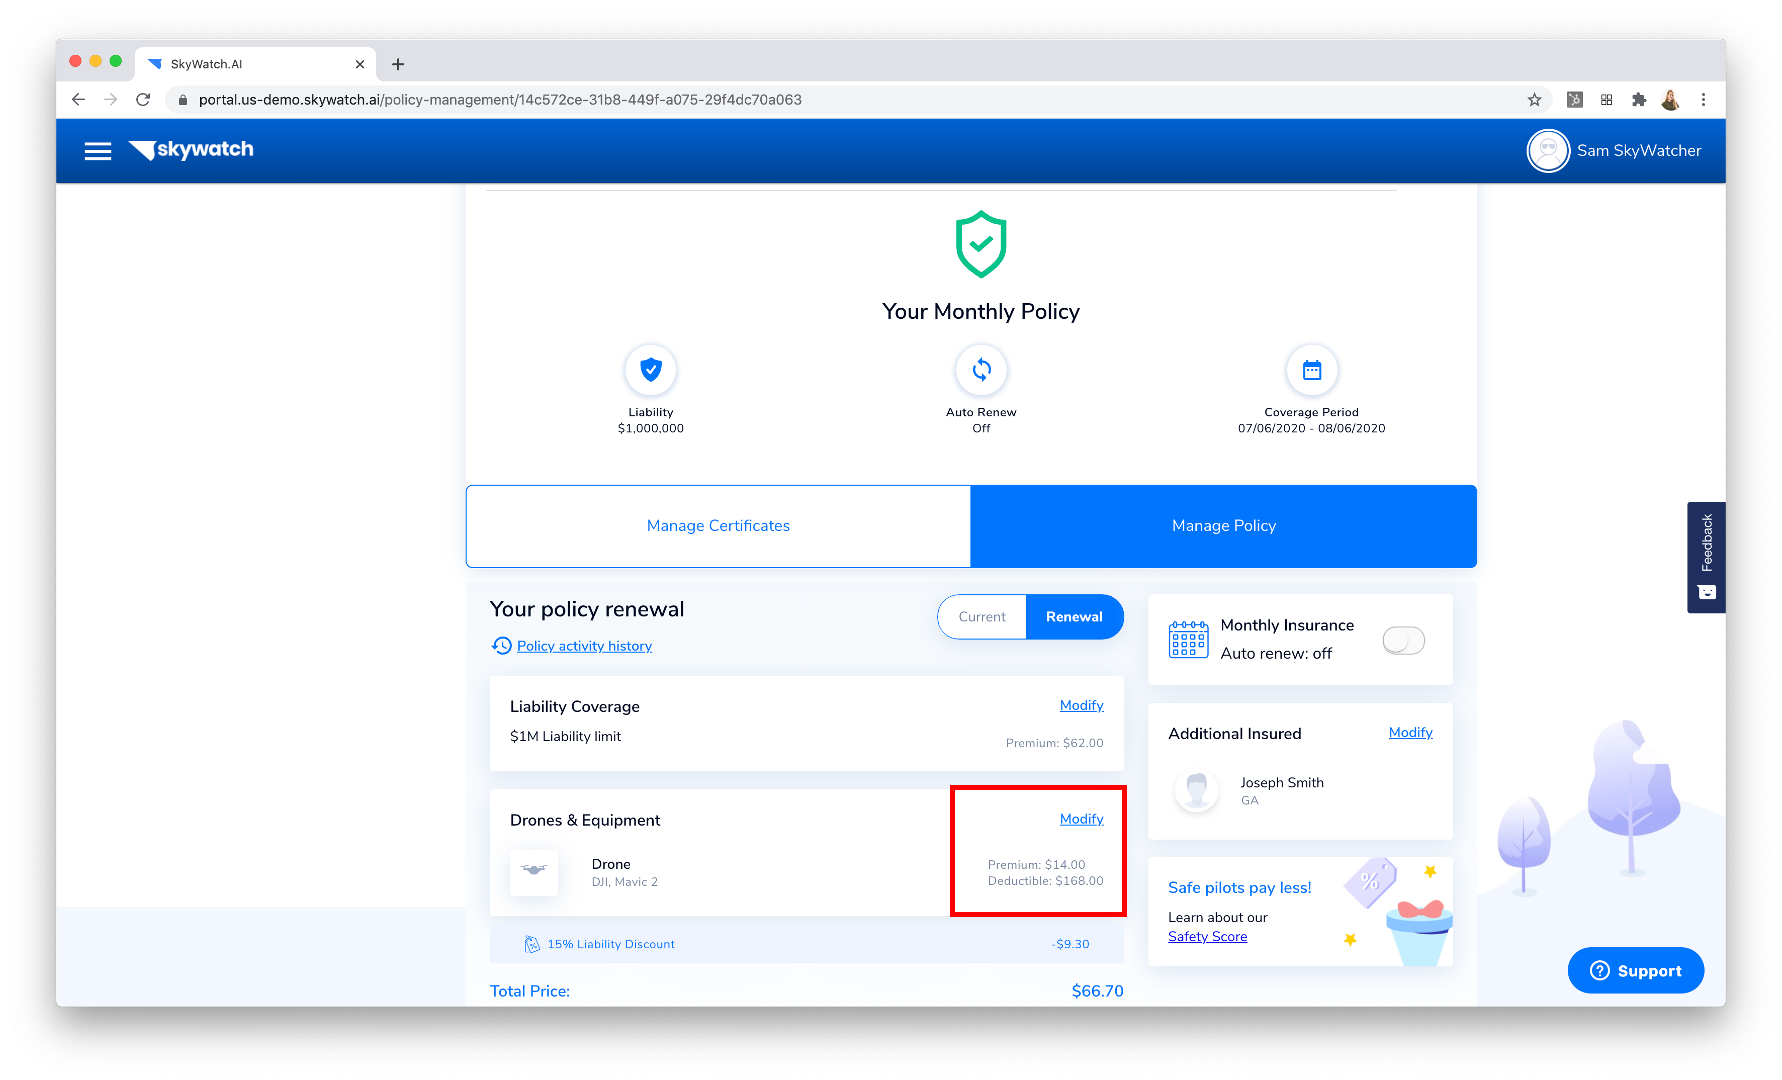Close the SkyWatch.AI tab
1782x1080 pixels.
click(360, 64)
